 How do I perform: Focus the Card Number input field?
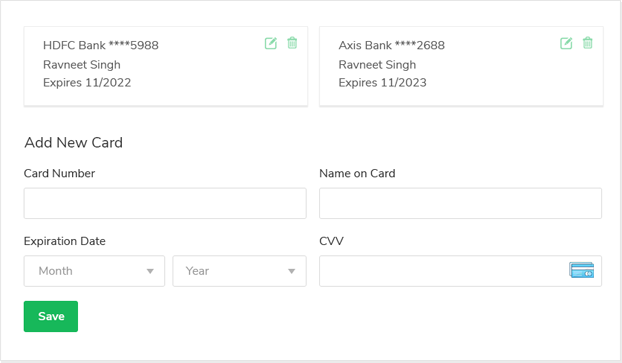[x=165, y=203]
